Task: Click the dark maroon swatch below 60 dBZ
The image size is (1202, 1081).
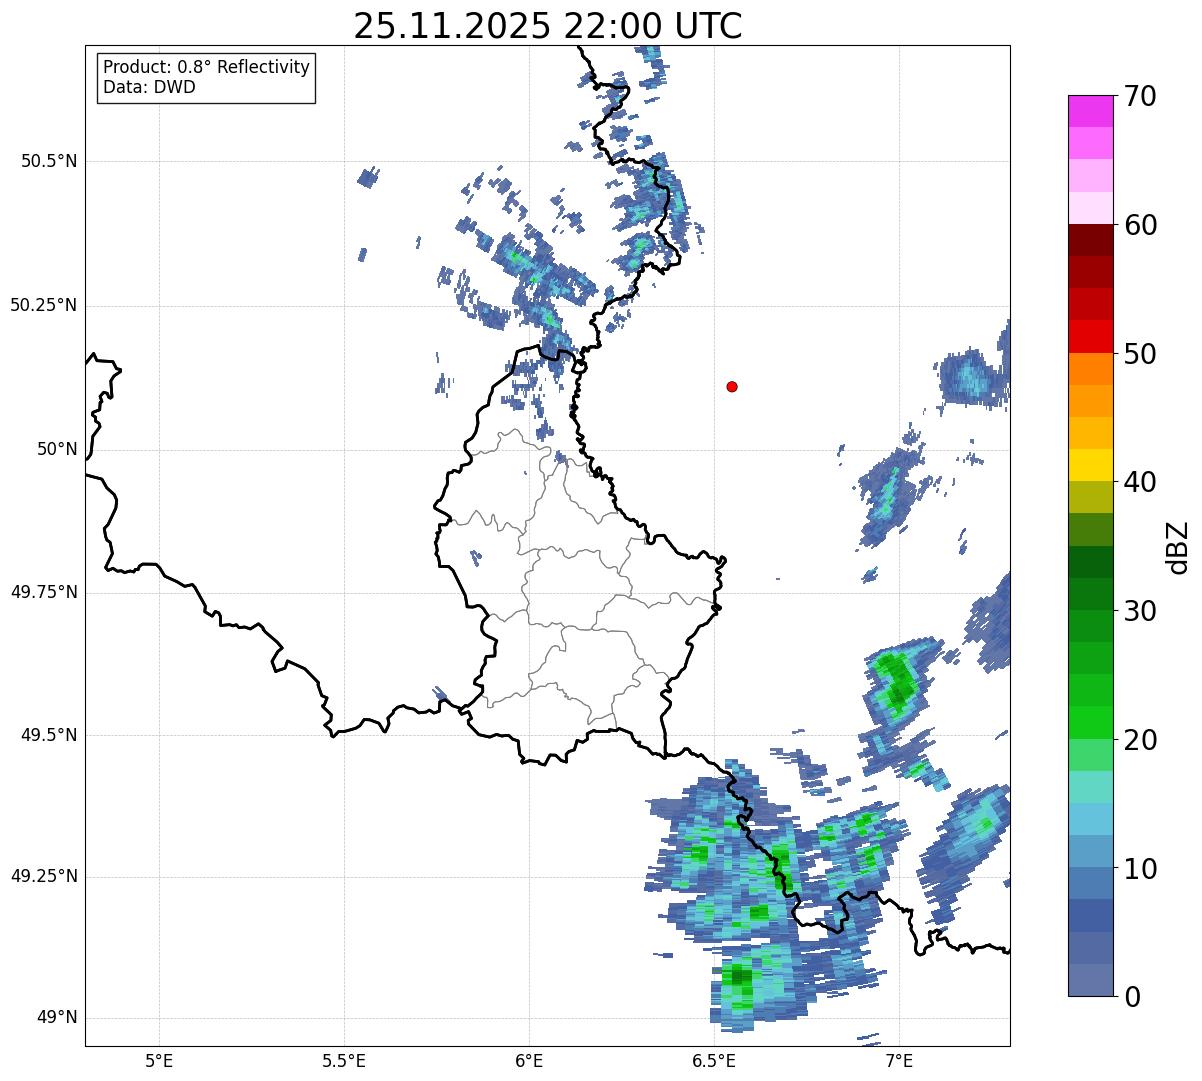Action: tap(1090, 240)
